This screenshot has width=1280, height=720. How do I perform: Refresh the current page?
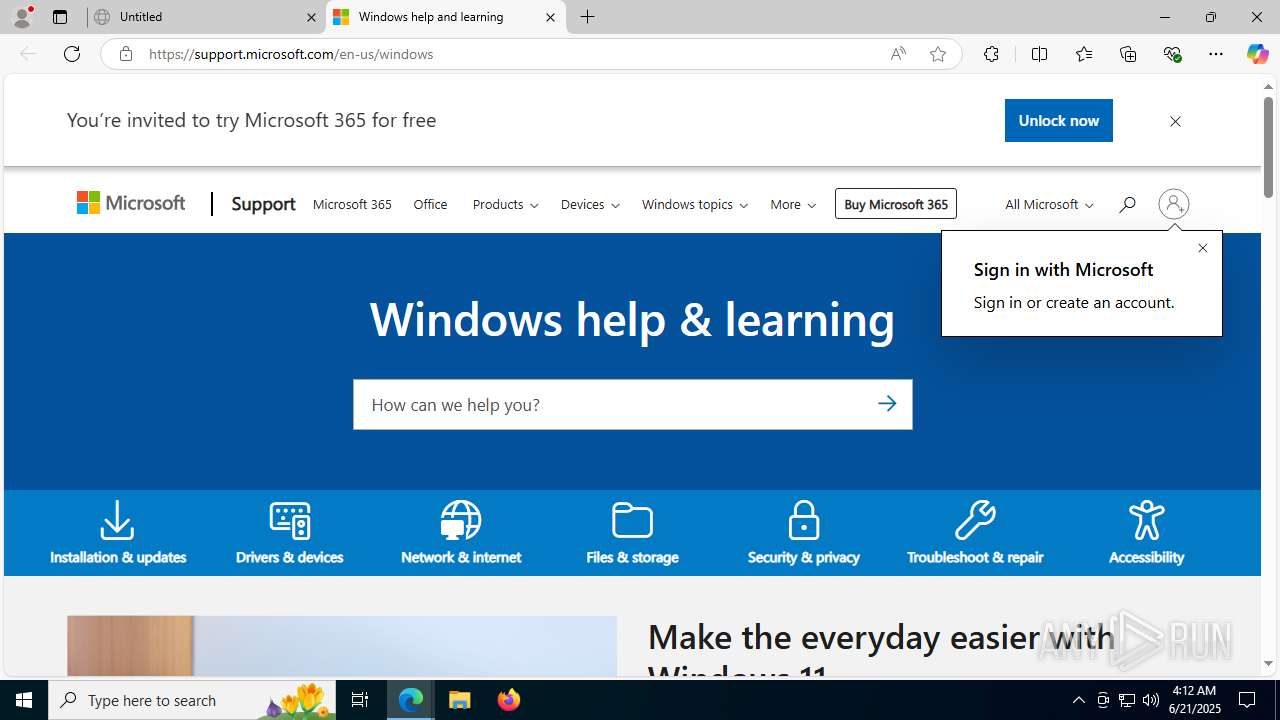coord(72,54)
